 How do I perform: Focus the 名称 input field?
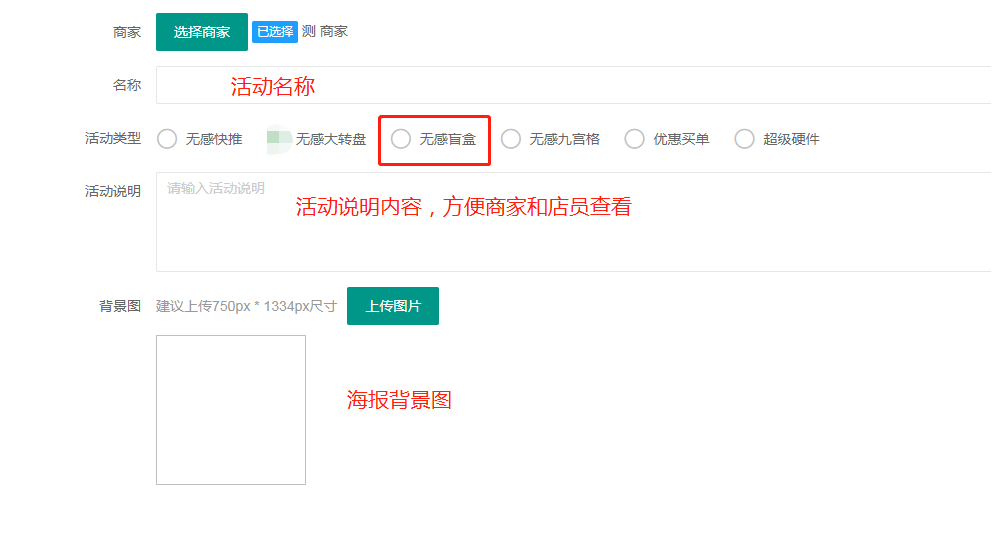pos(574,85)
